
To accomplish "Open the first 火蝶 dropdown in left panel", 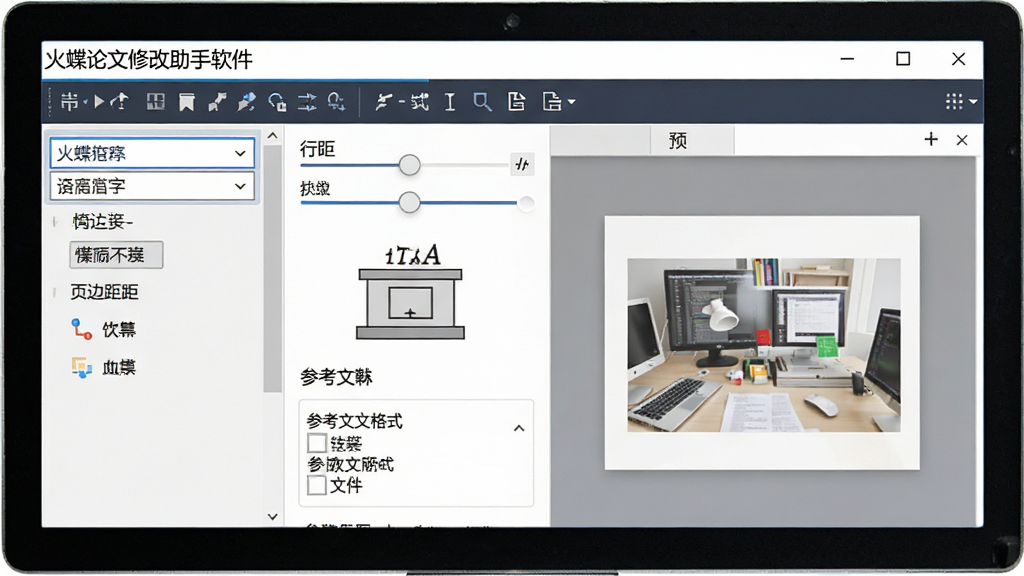I will (x=152, y=153).
